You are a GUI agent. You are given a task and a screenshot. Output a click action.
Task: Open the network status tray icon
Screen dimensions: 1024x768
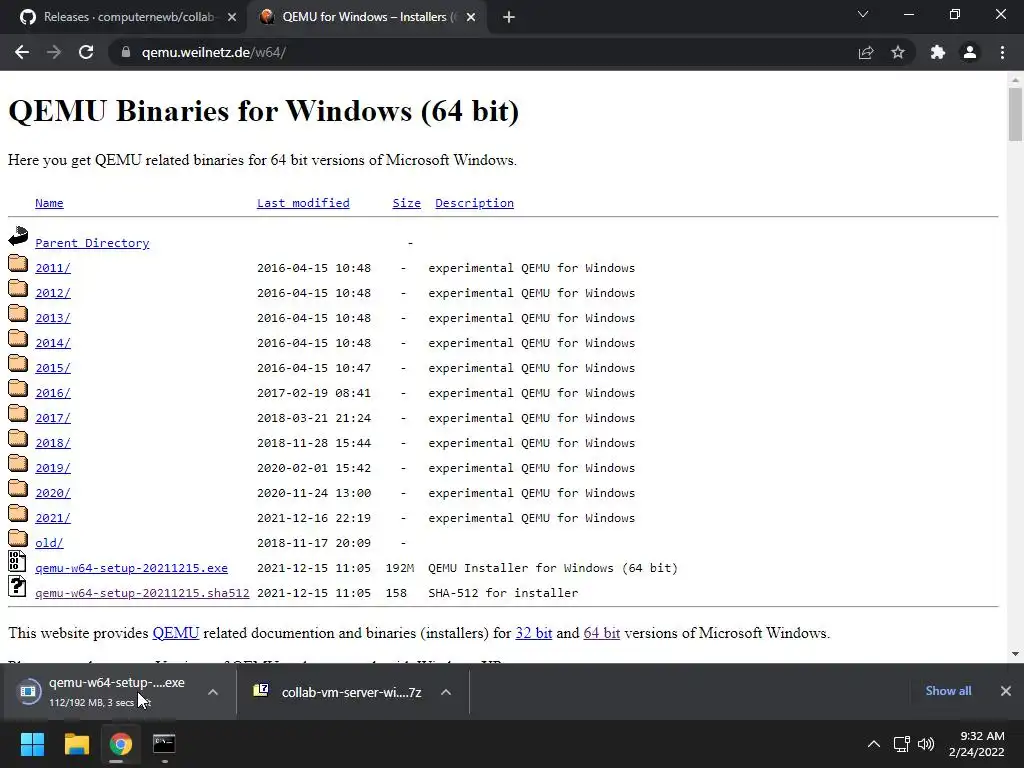[x=901, y=744]
